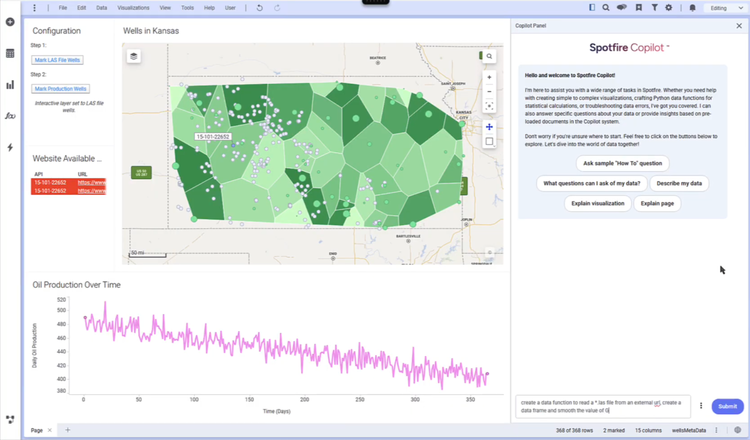The width and height of the screenshot is (750, 440).
Task: Click the 368 of 368 rows status
Action: coord(574,430)
